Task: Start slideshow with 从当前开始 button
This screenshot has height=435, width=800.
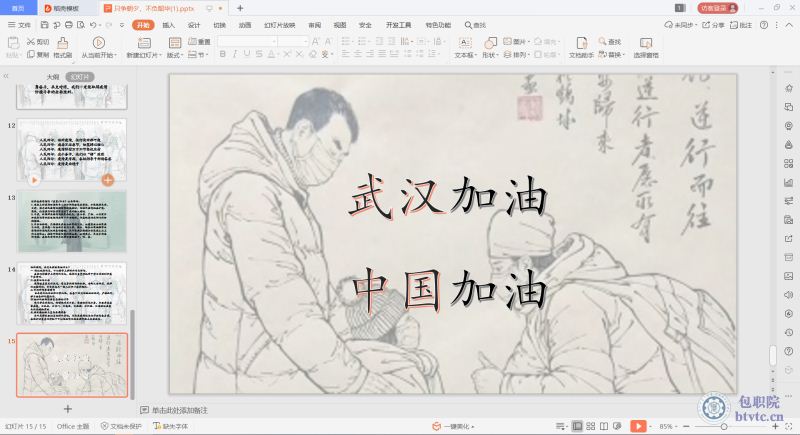Action: tap(99, 47)
